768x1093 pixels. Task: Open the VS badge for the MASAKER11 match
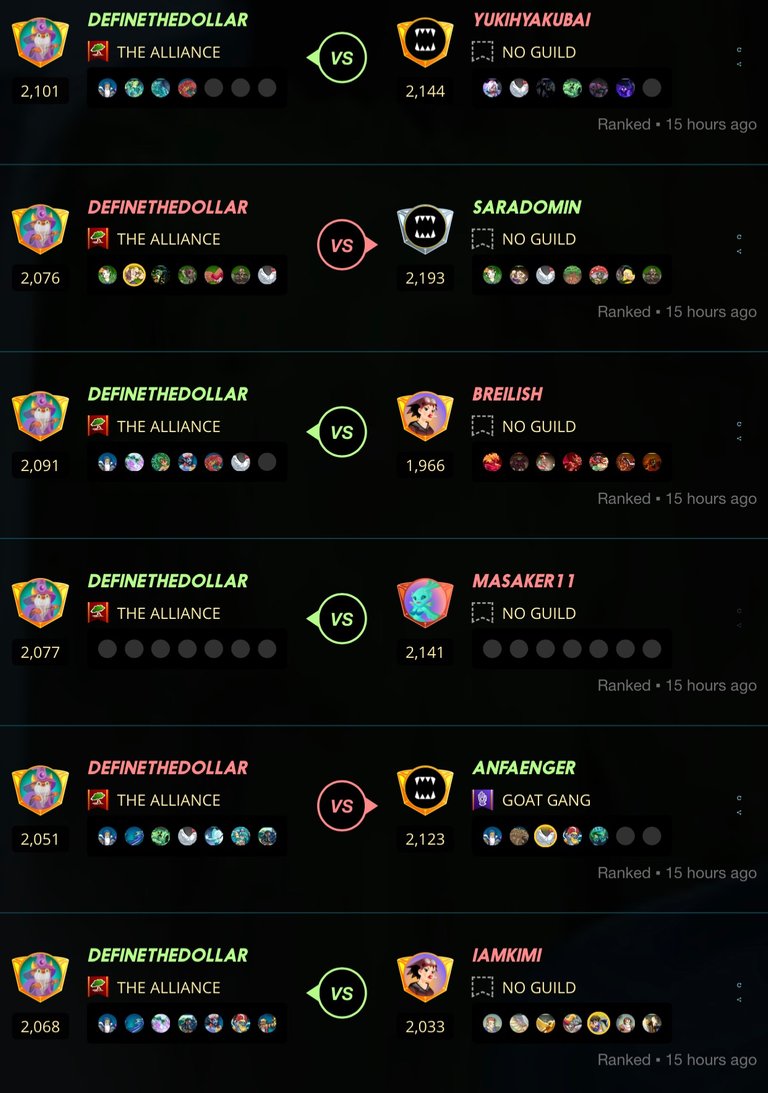click(x=337, y=619)
